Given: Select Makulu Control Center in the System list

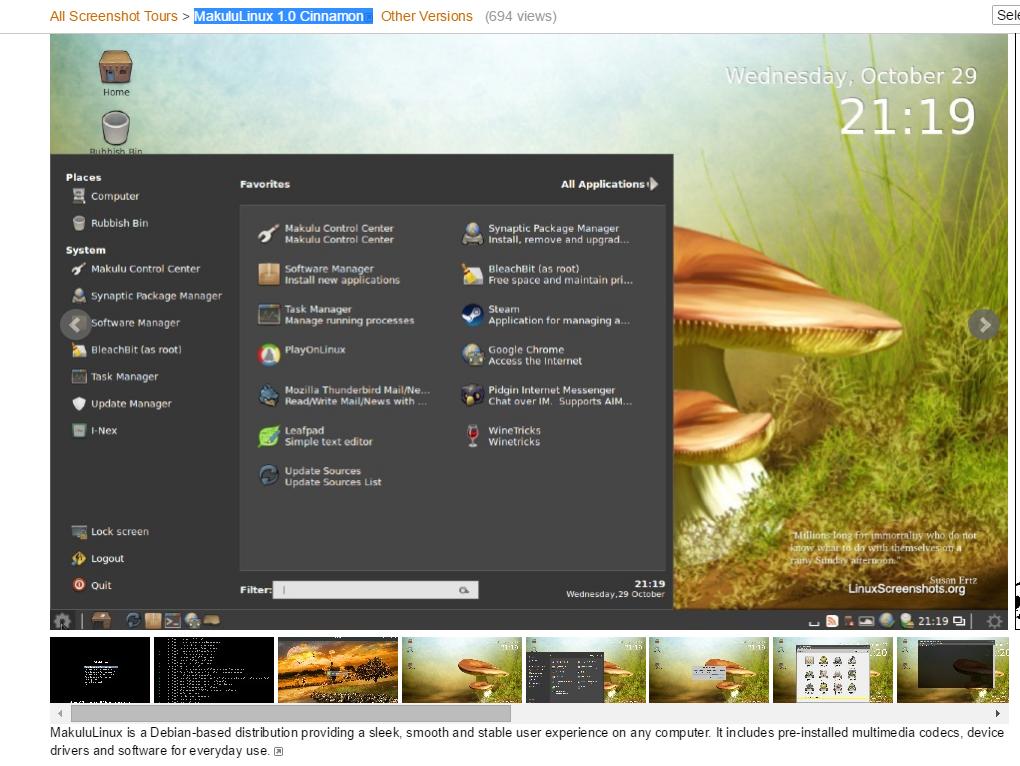Looking at the screenshot, I should (x=135, y=269).
